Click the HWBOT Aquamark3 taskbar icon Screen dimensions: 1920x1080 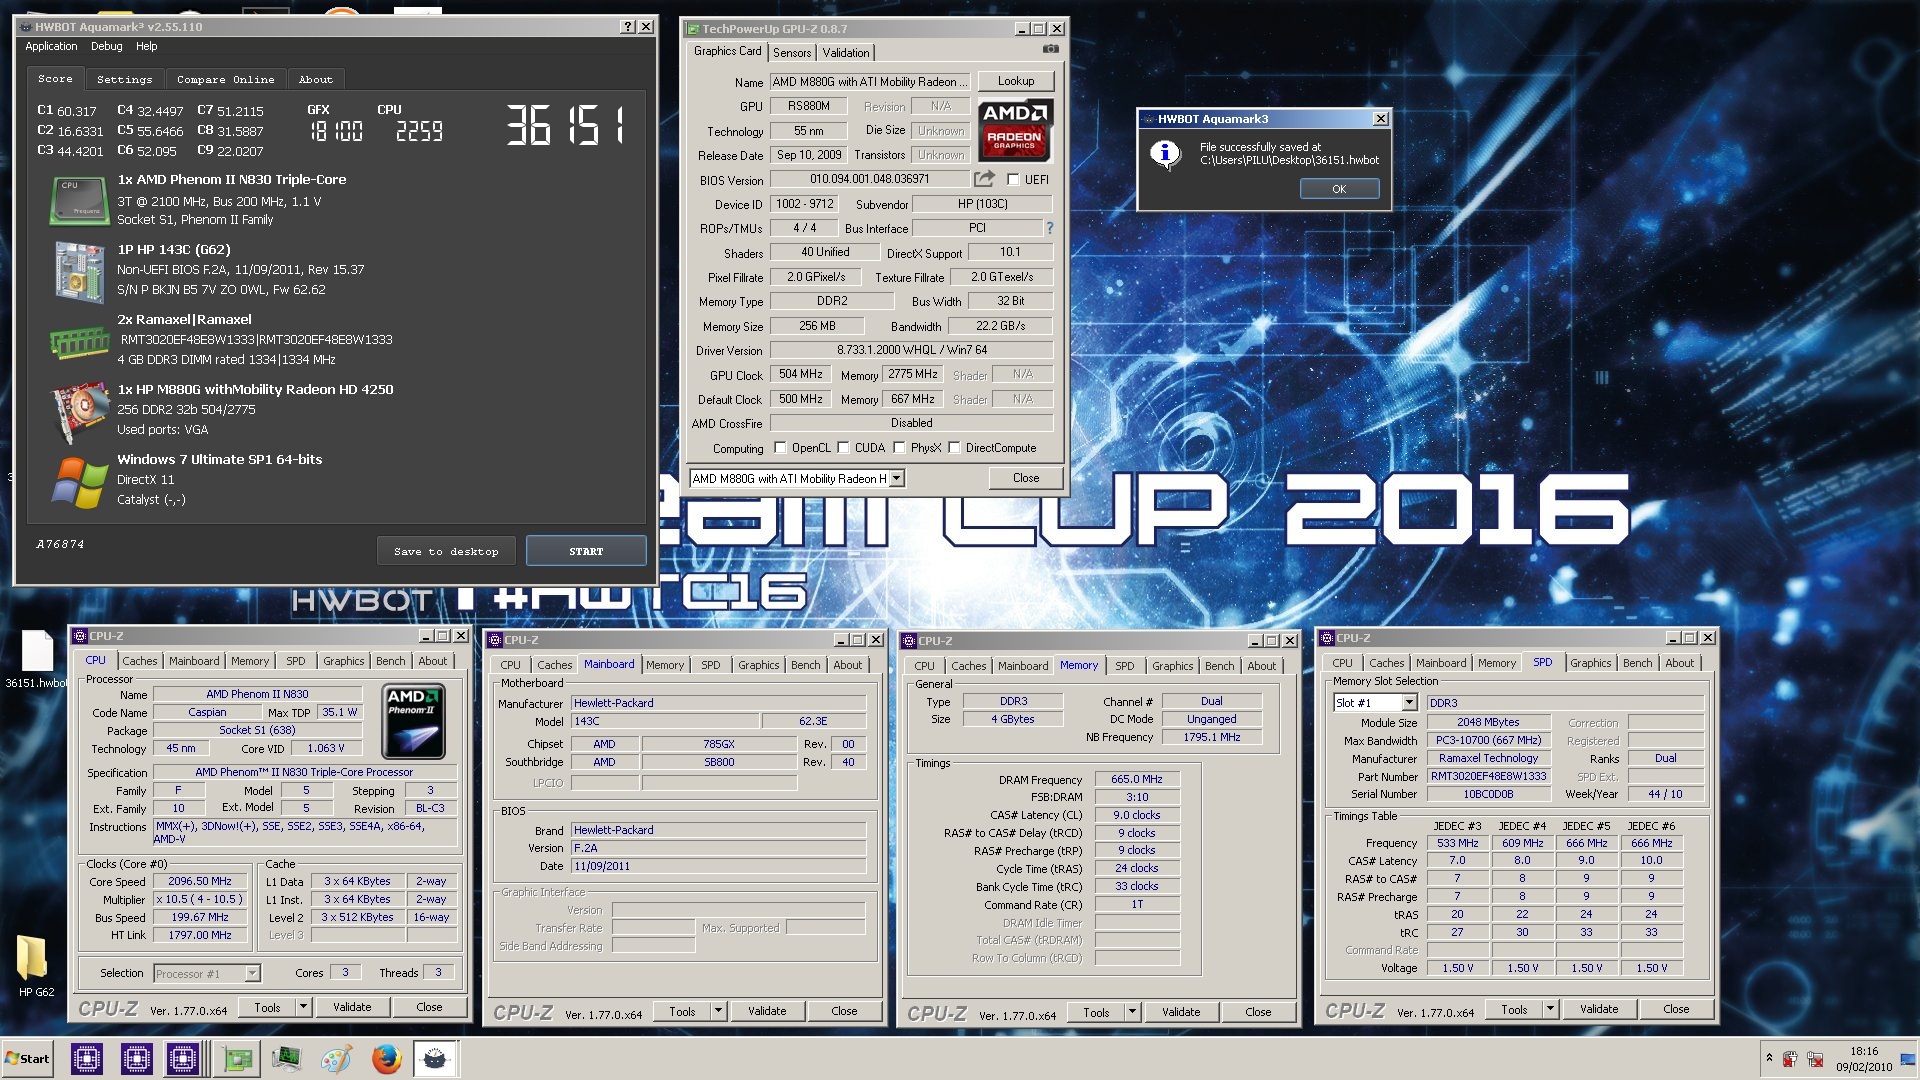click(x=435, y=1059)
